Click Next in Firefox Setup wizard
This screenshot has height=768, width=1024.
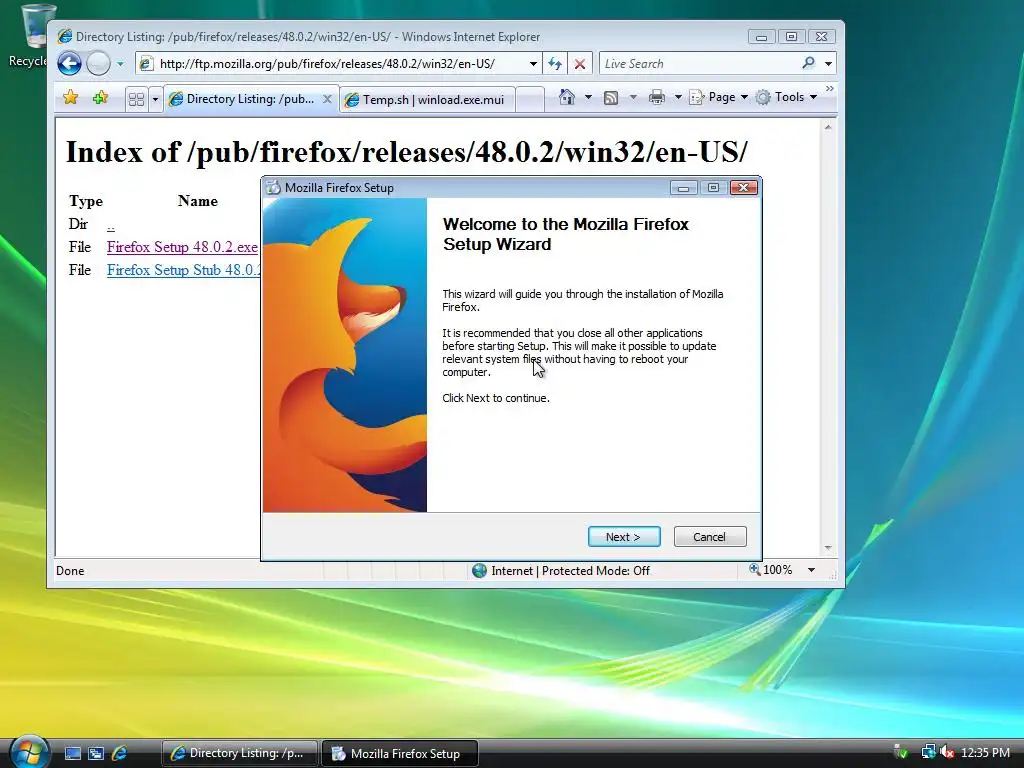(x=624, y=537)
